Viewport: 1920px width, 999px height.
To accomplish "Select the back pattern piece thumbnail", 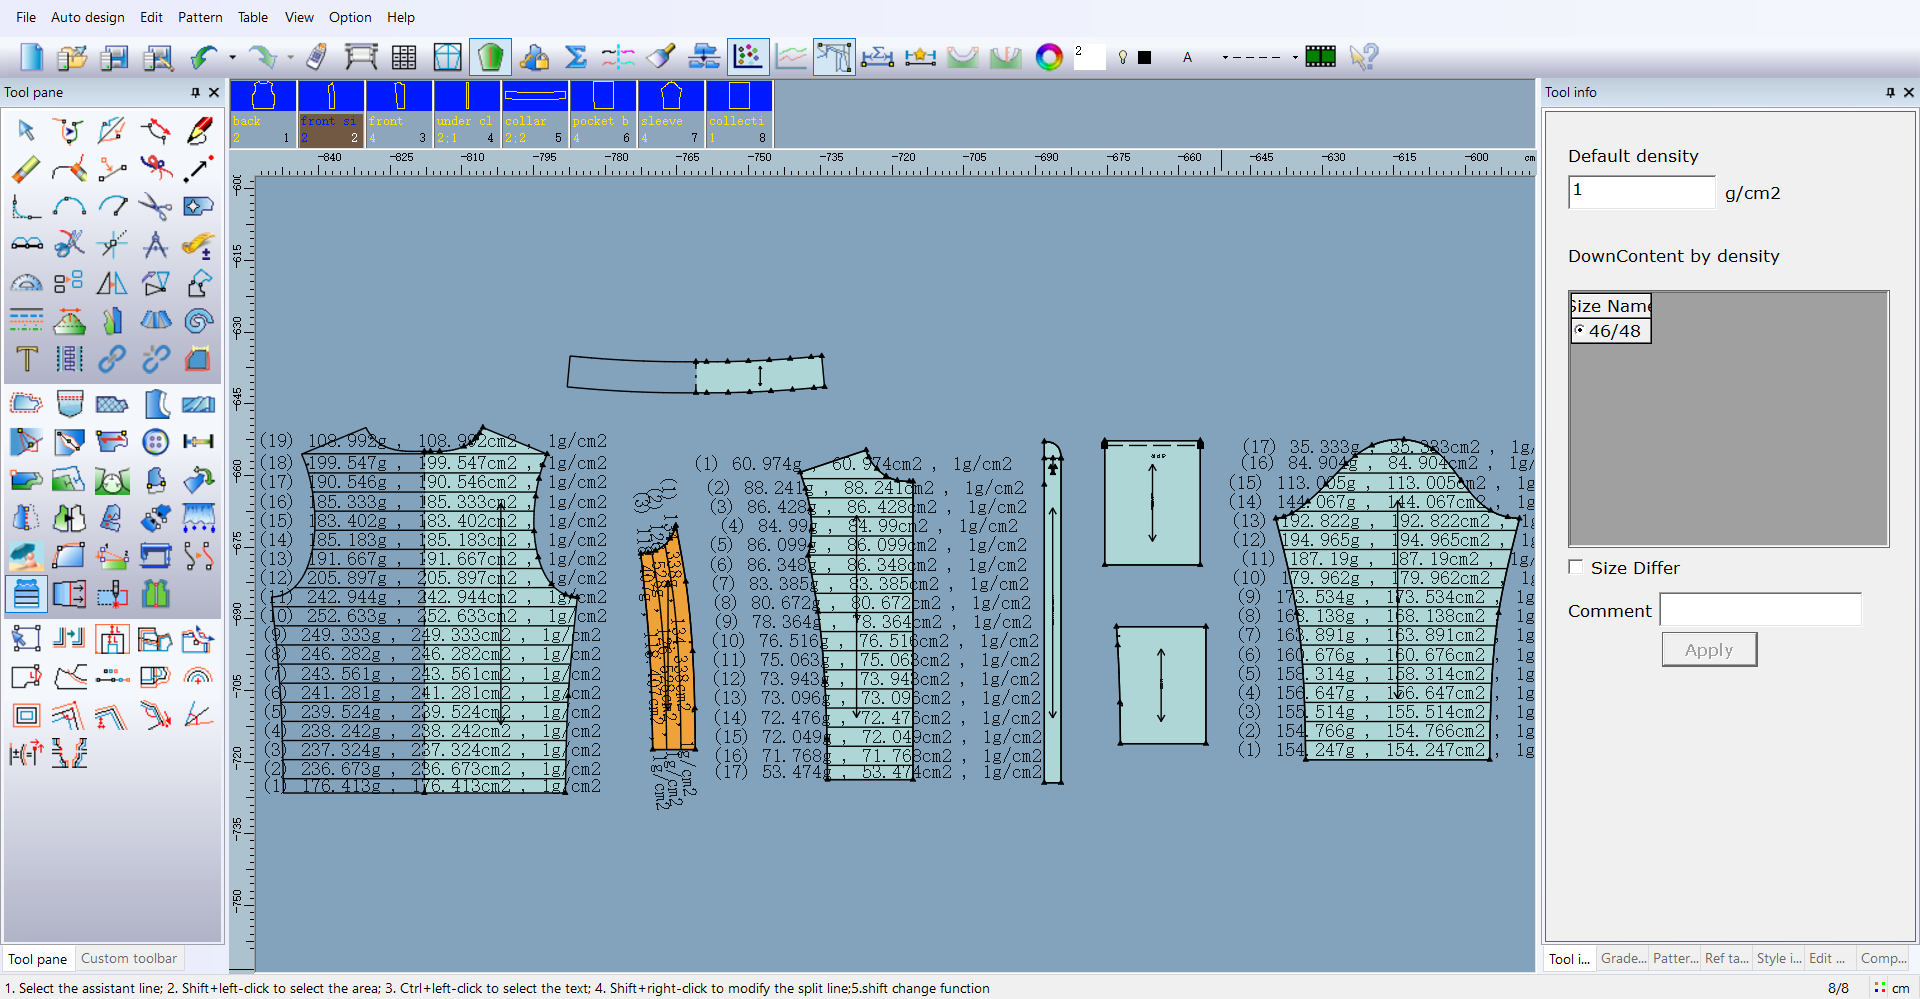I will (x=263, y=114).
